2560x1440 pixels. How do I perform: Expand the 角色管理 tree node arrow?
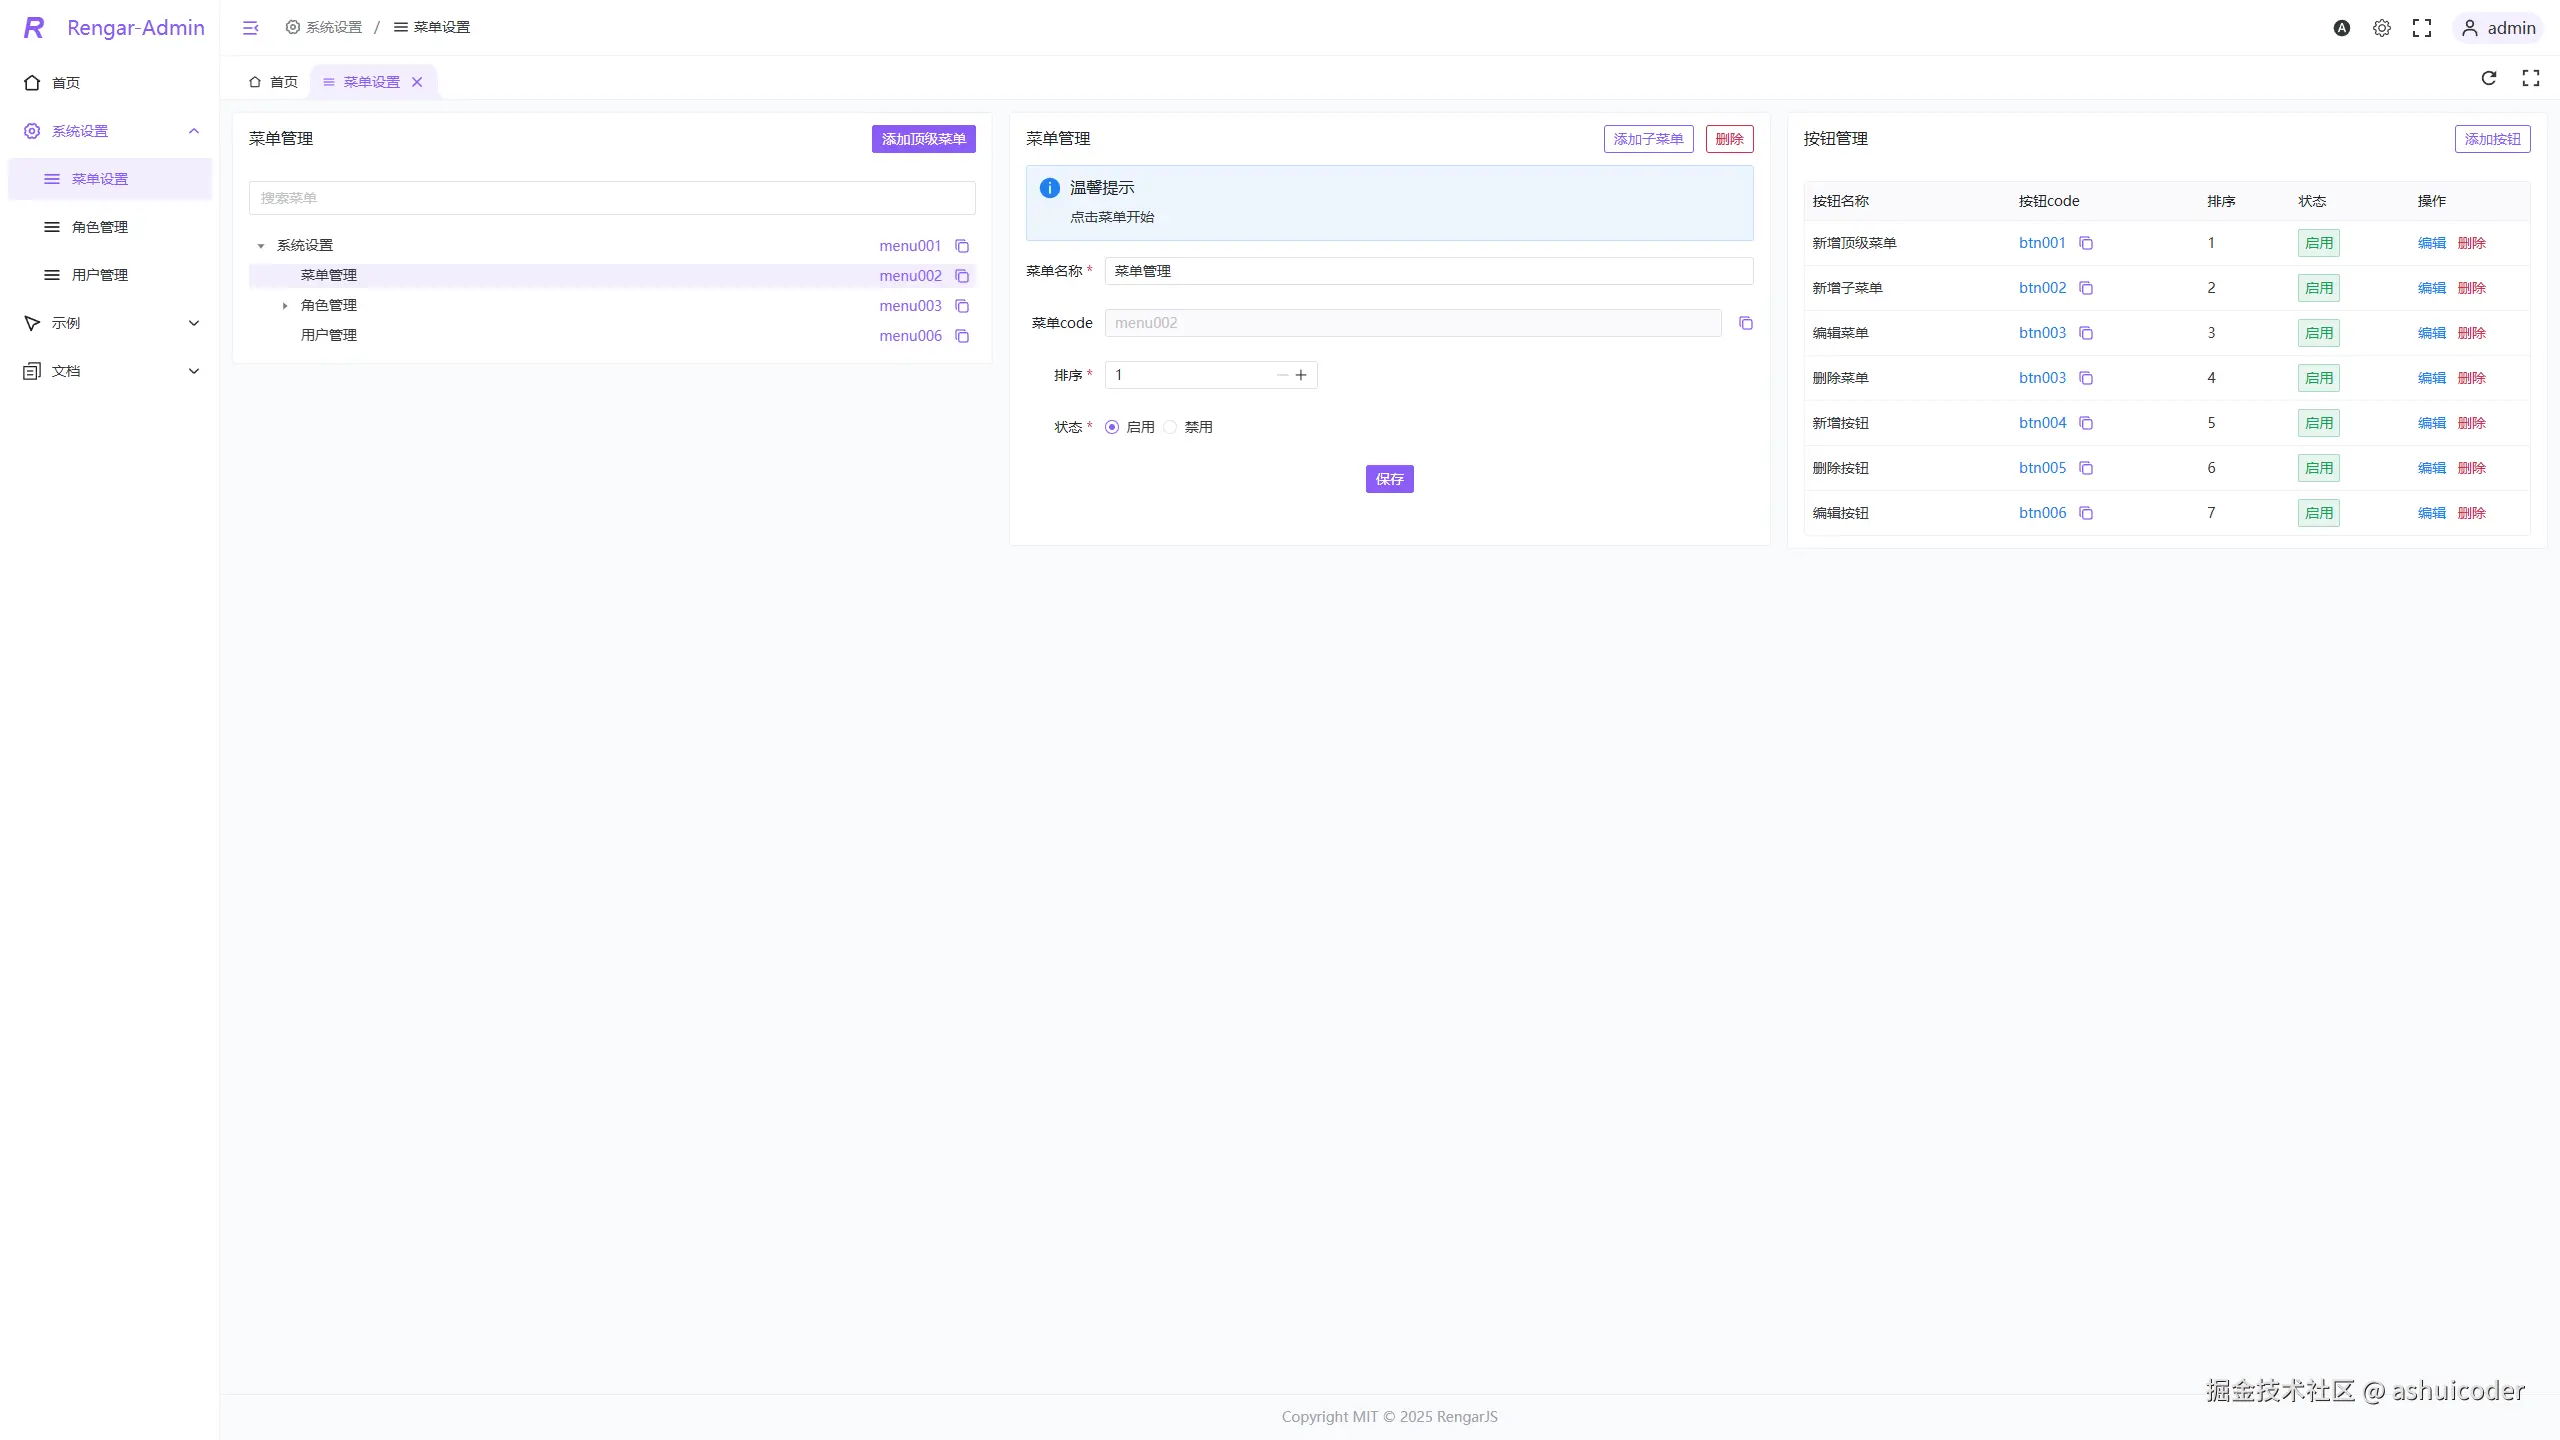coord(285,306)
